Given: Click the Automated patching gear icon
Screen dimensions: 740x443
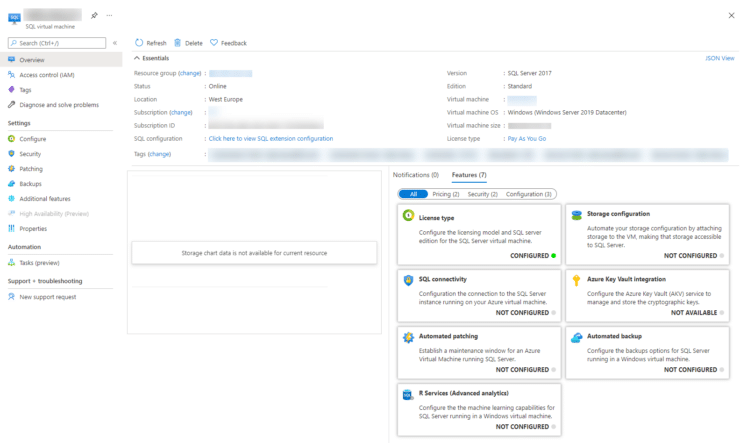Looking at the screenshot, I should pyautogui.click(x=408, y=337).
